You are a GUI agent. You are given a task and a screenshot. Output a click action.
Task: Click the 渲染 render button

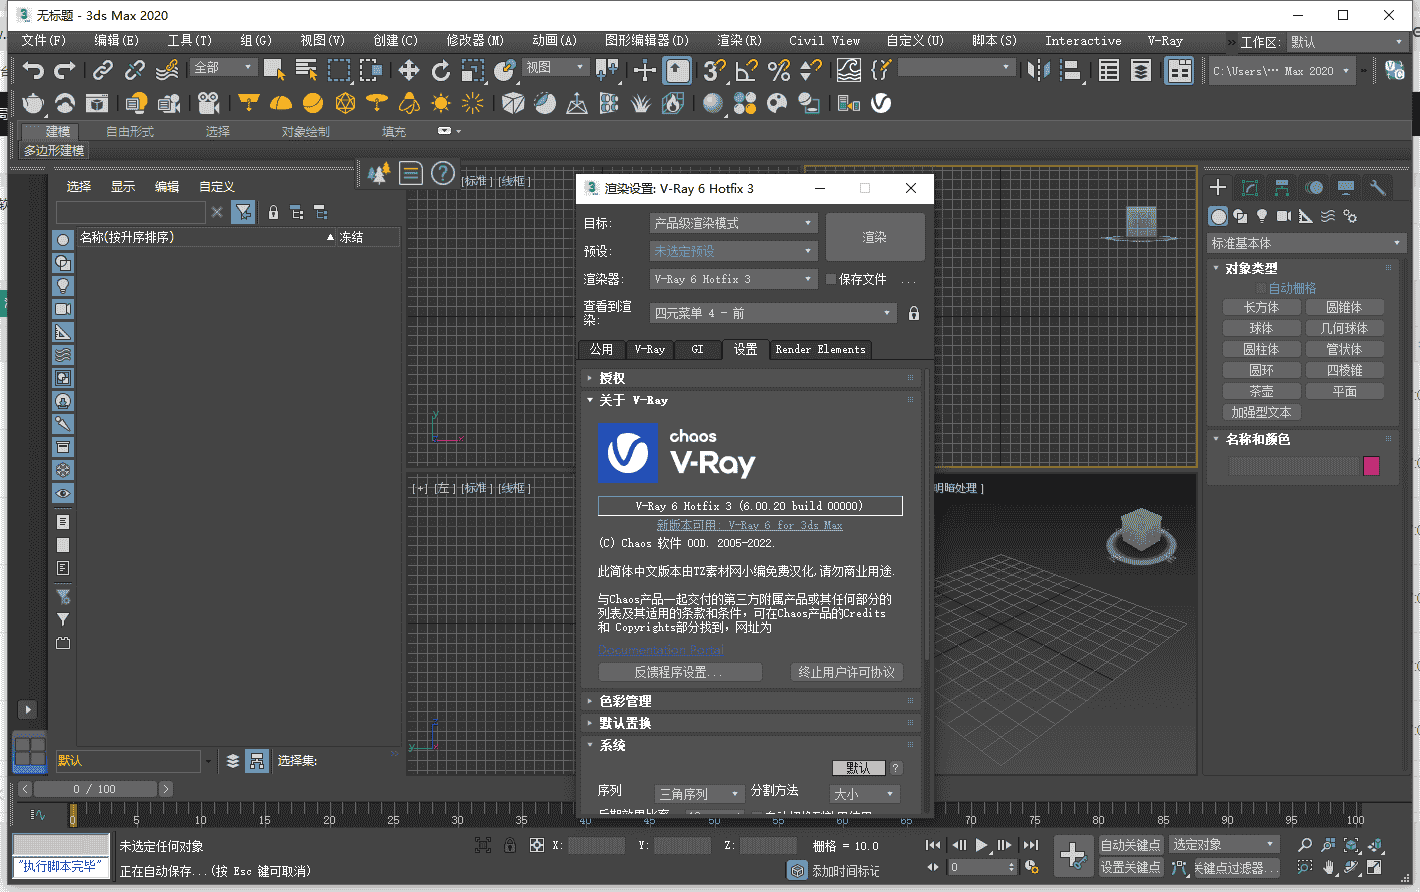point(874,236)
